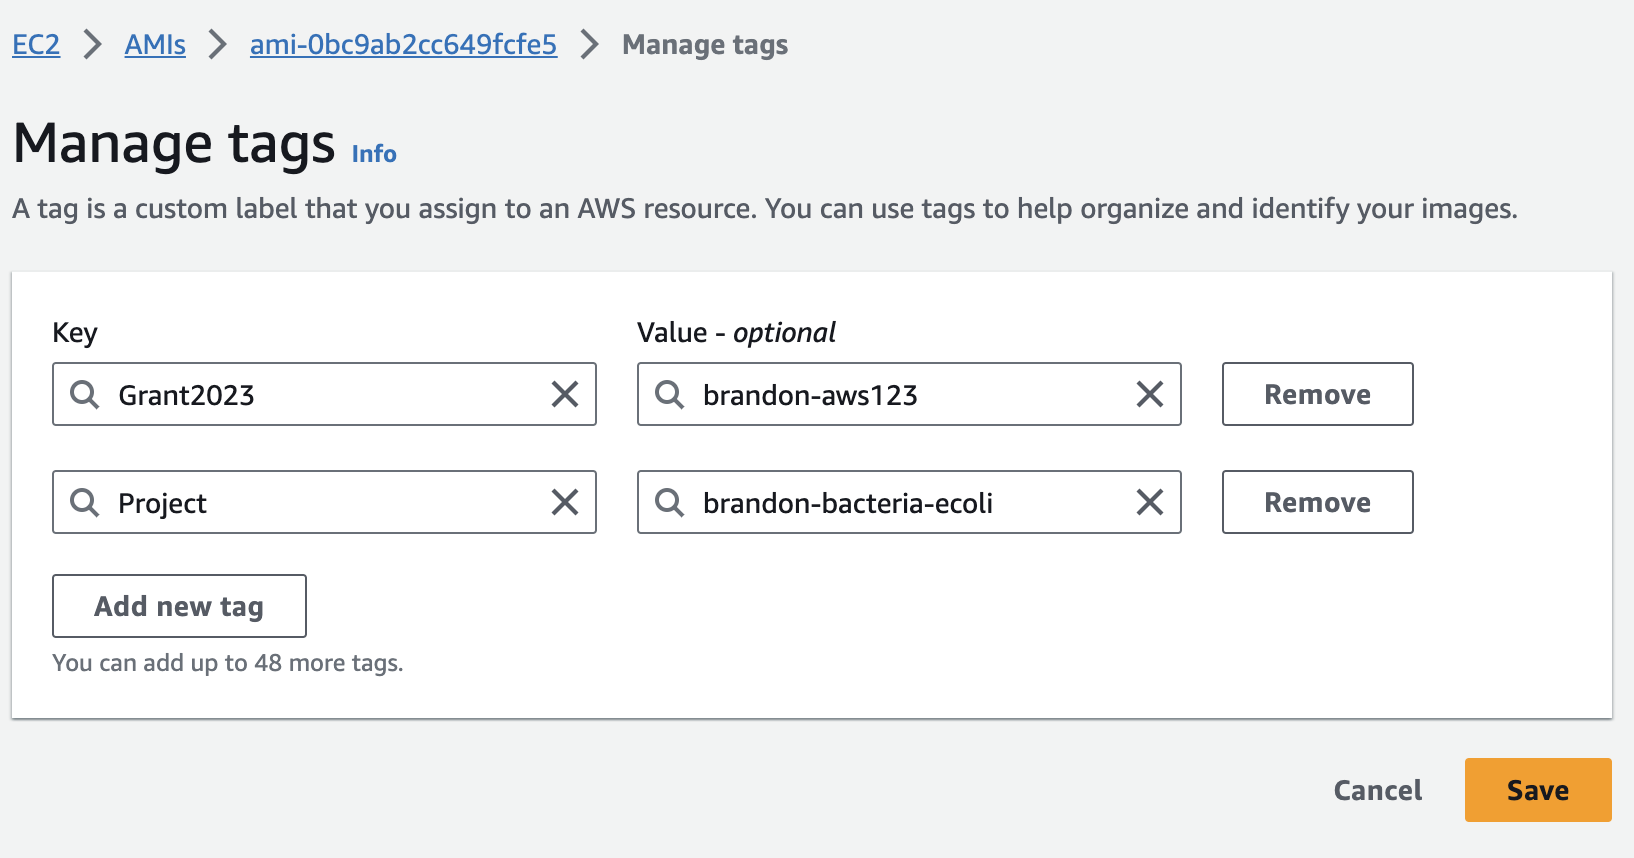Image resolution: width=1634 pixels, height=858 pixels.
Task: Add a new tag
Action: coord(179,606)
